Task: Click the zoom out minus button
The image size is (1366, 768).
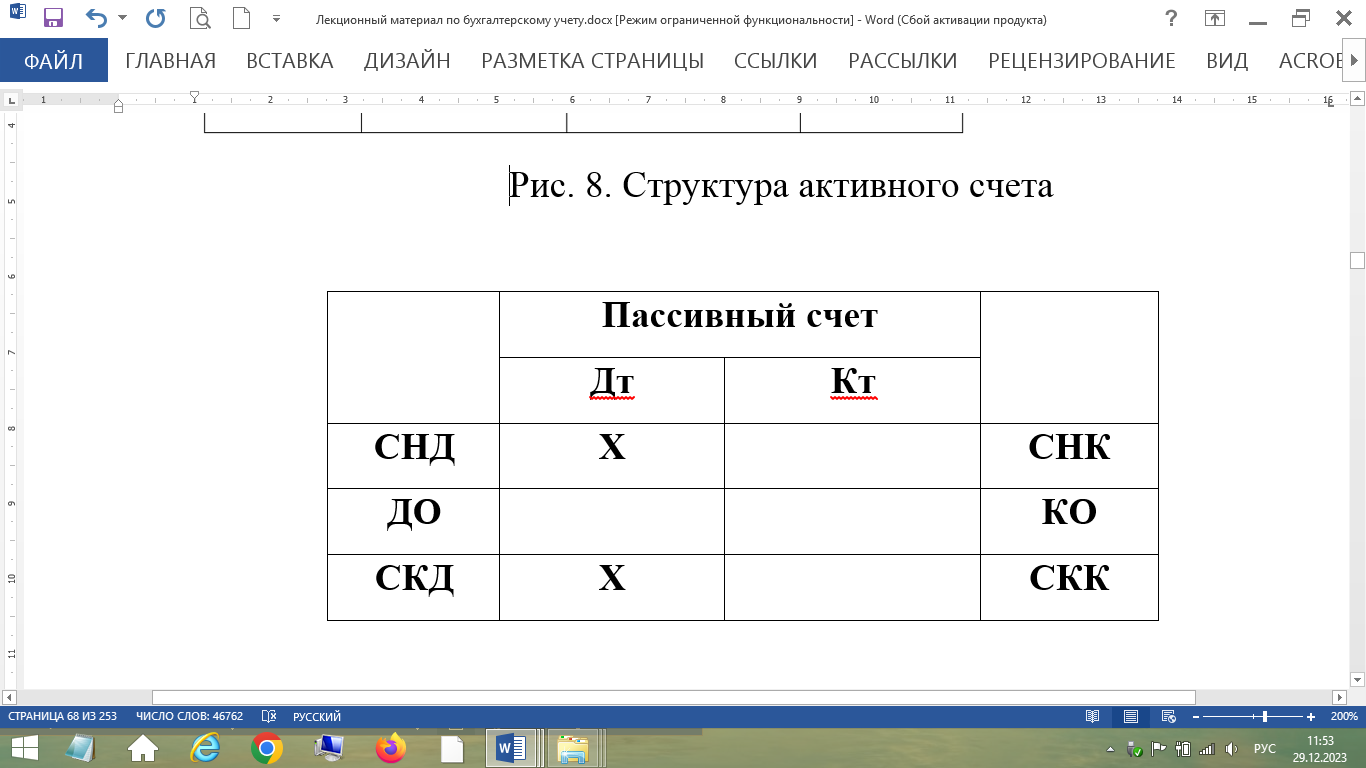Action: (x=1194, y=717)
